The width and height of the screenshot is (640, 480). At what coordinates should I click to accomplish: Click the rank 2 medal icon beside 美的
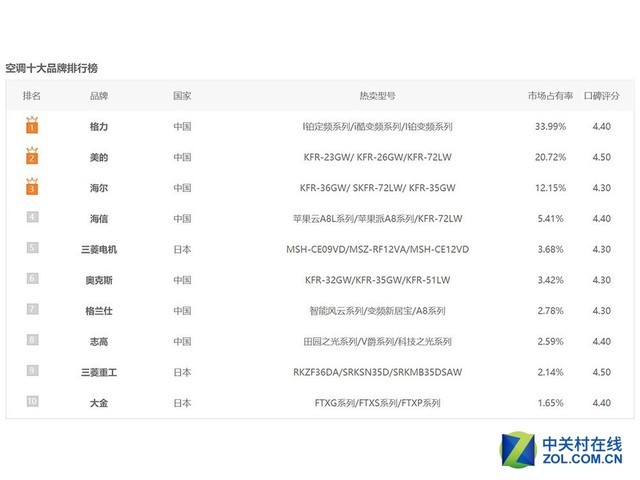[x=32, y=157]
